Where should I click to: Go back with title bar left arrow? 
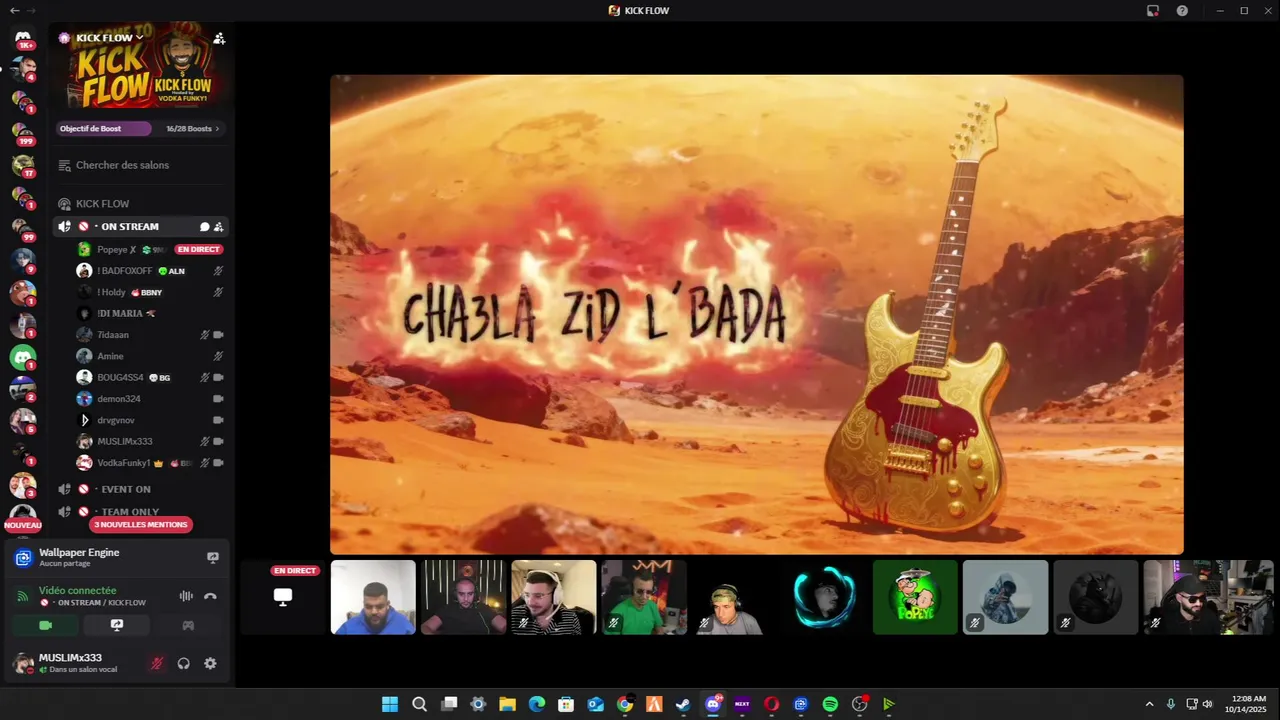14,10
